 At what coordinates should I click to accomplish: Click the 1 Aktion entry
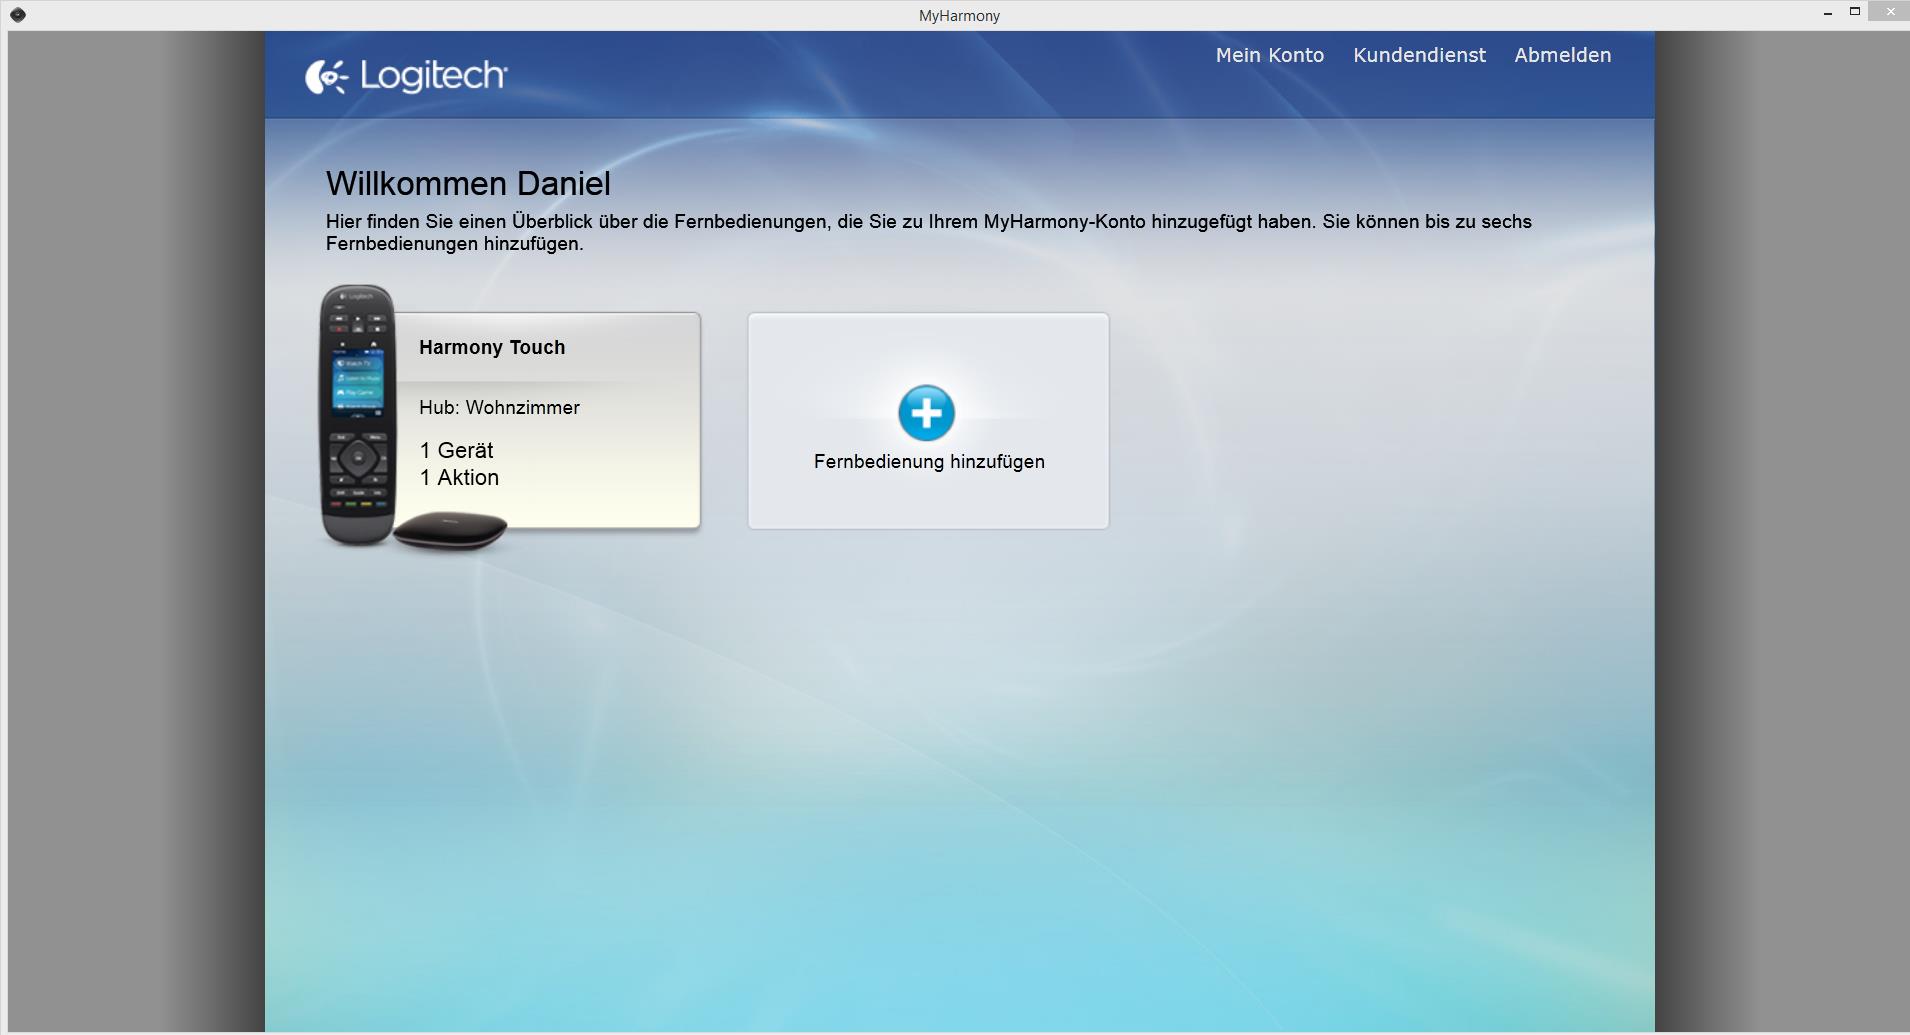point(459,478)
